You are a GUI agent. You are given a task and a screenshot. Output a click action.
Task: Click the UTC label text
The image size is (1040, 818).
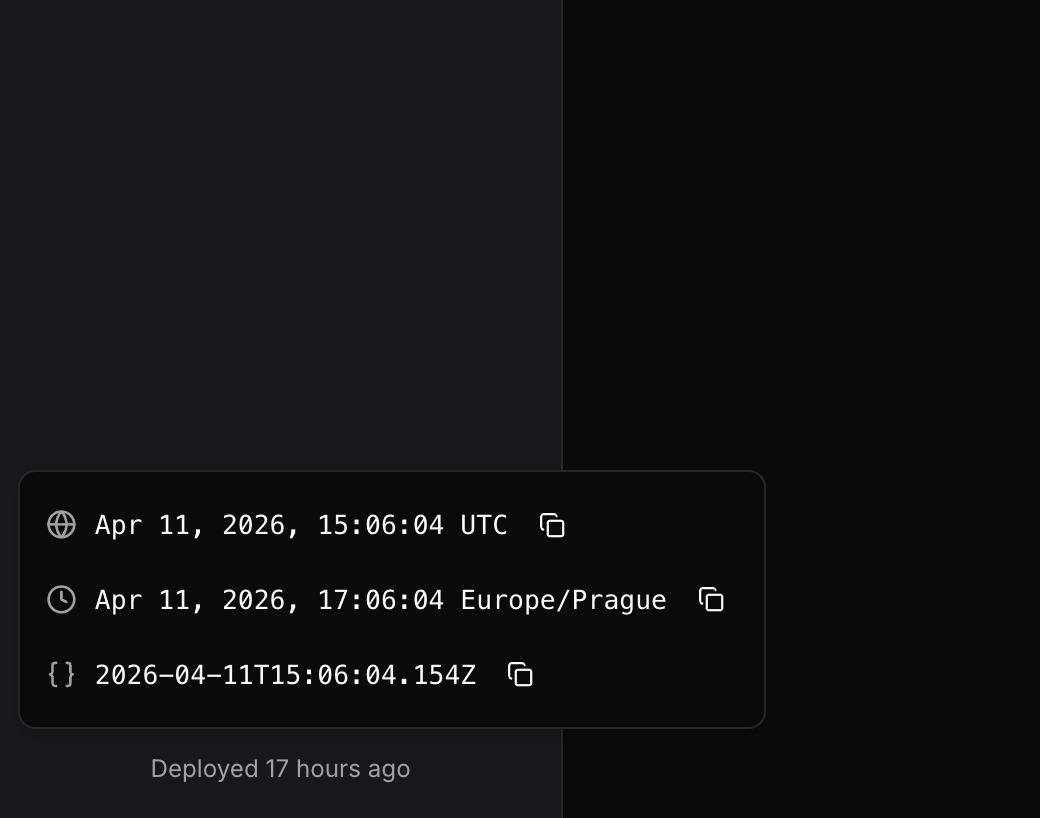(485, 524)
